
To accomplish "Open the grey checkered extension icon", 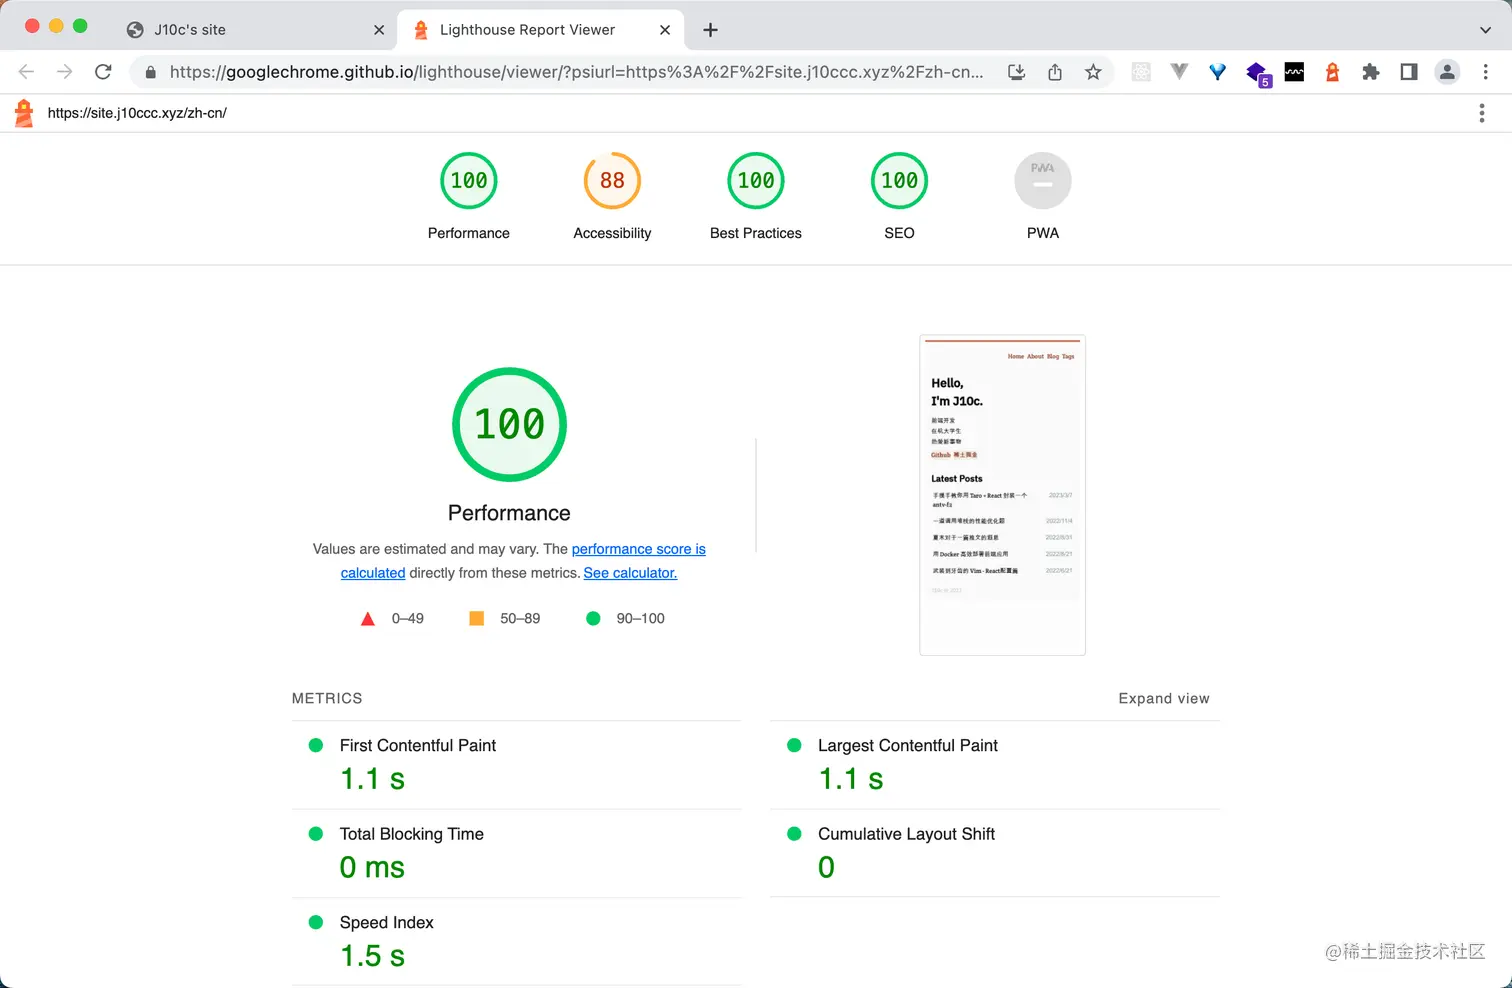I will click(x=1141, y=72).
